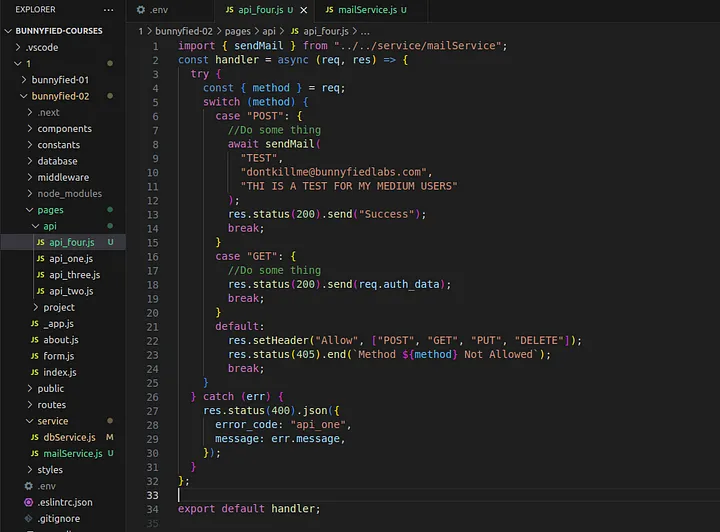Open api_three.js from the file tree

tap(74, 274)
